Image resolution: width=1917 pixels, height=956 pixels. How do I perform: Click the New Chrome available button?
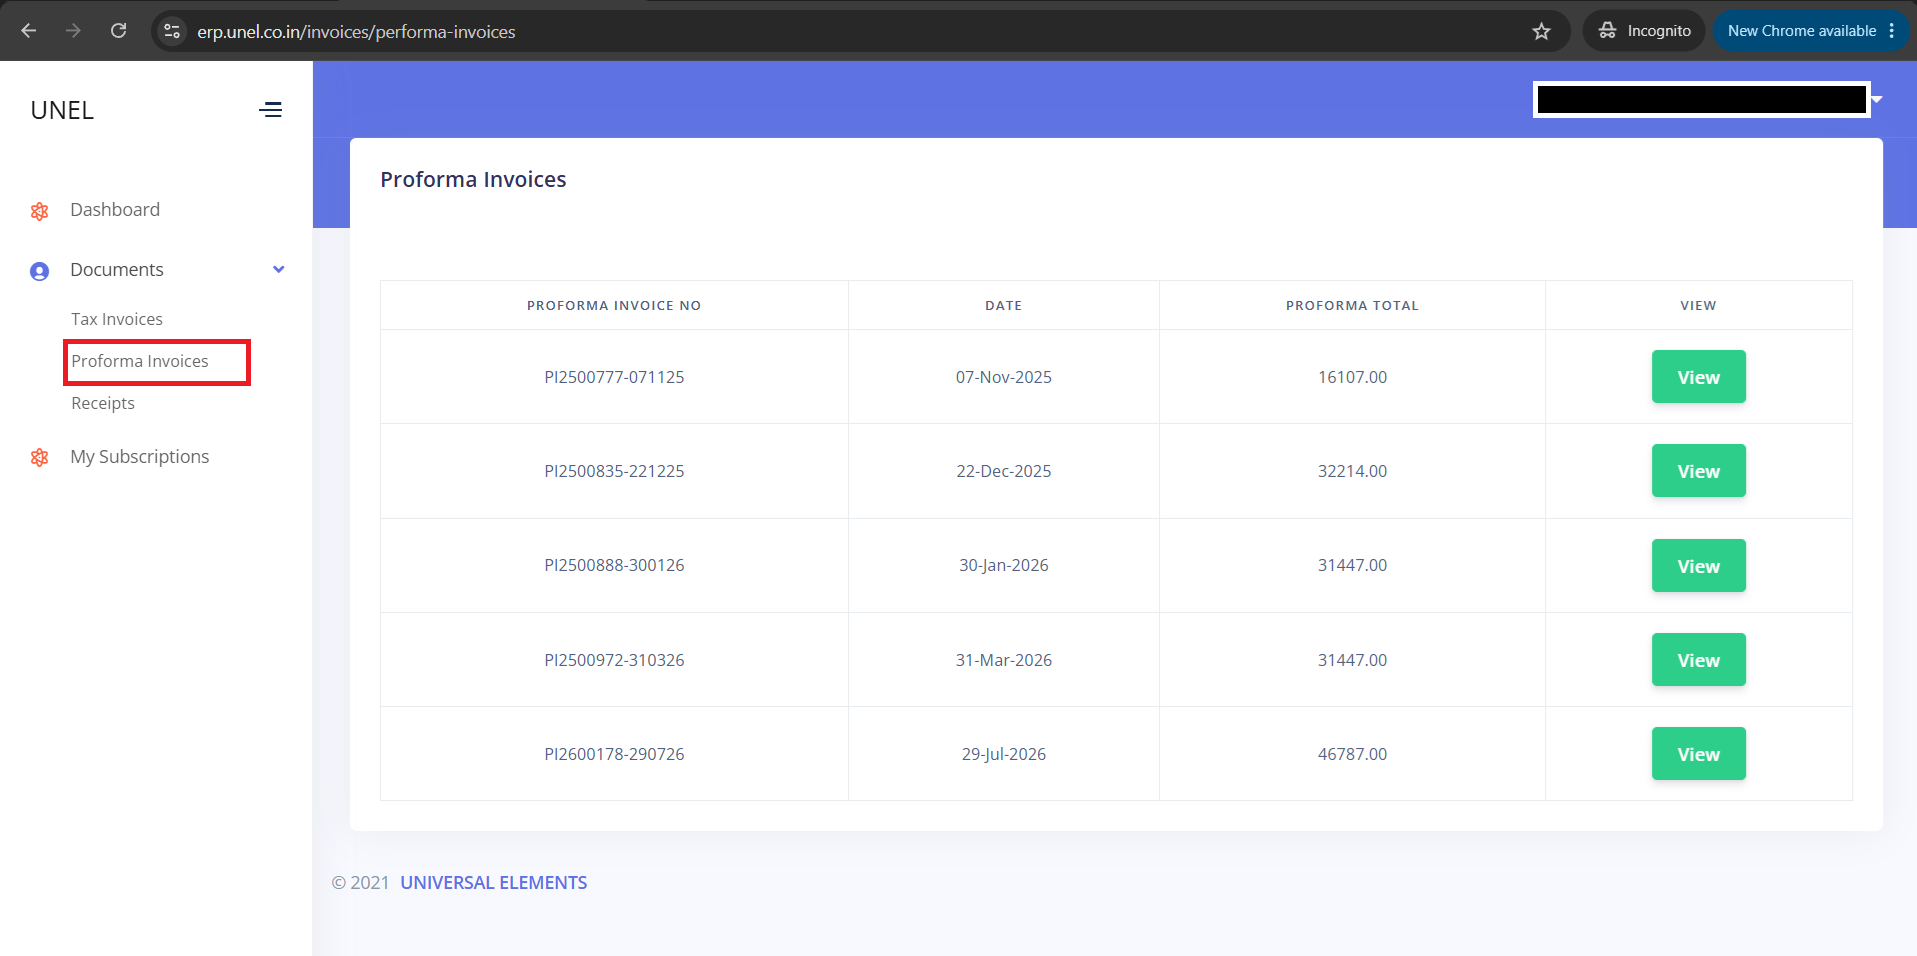point(1811,31)
